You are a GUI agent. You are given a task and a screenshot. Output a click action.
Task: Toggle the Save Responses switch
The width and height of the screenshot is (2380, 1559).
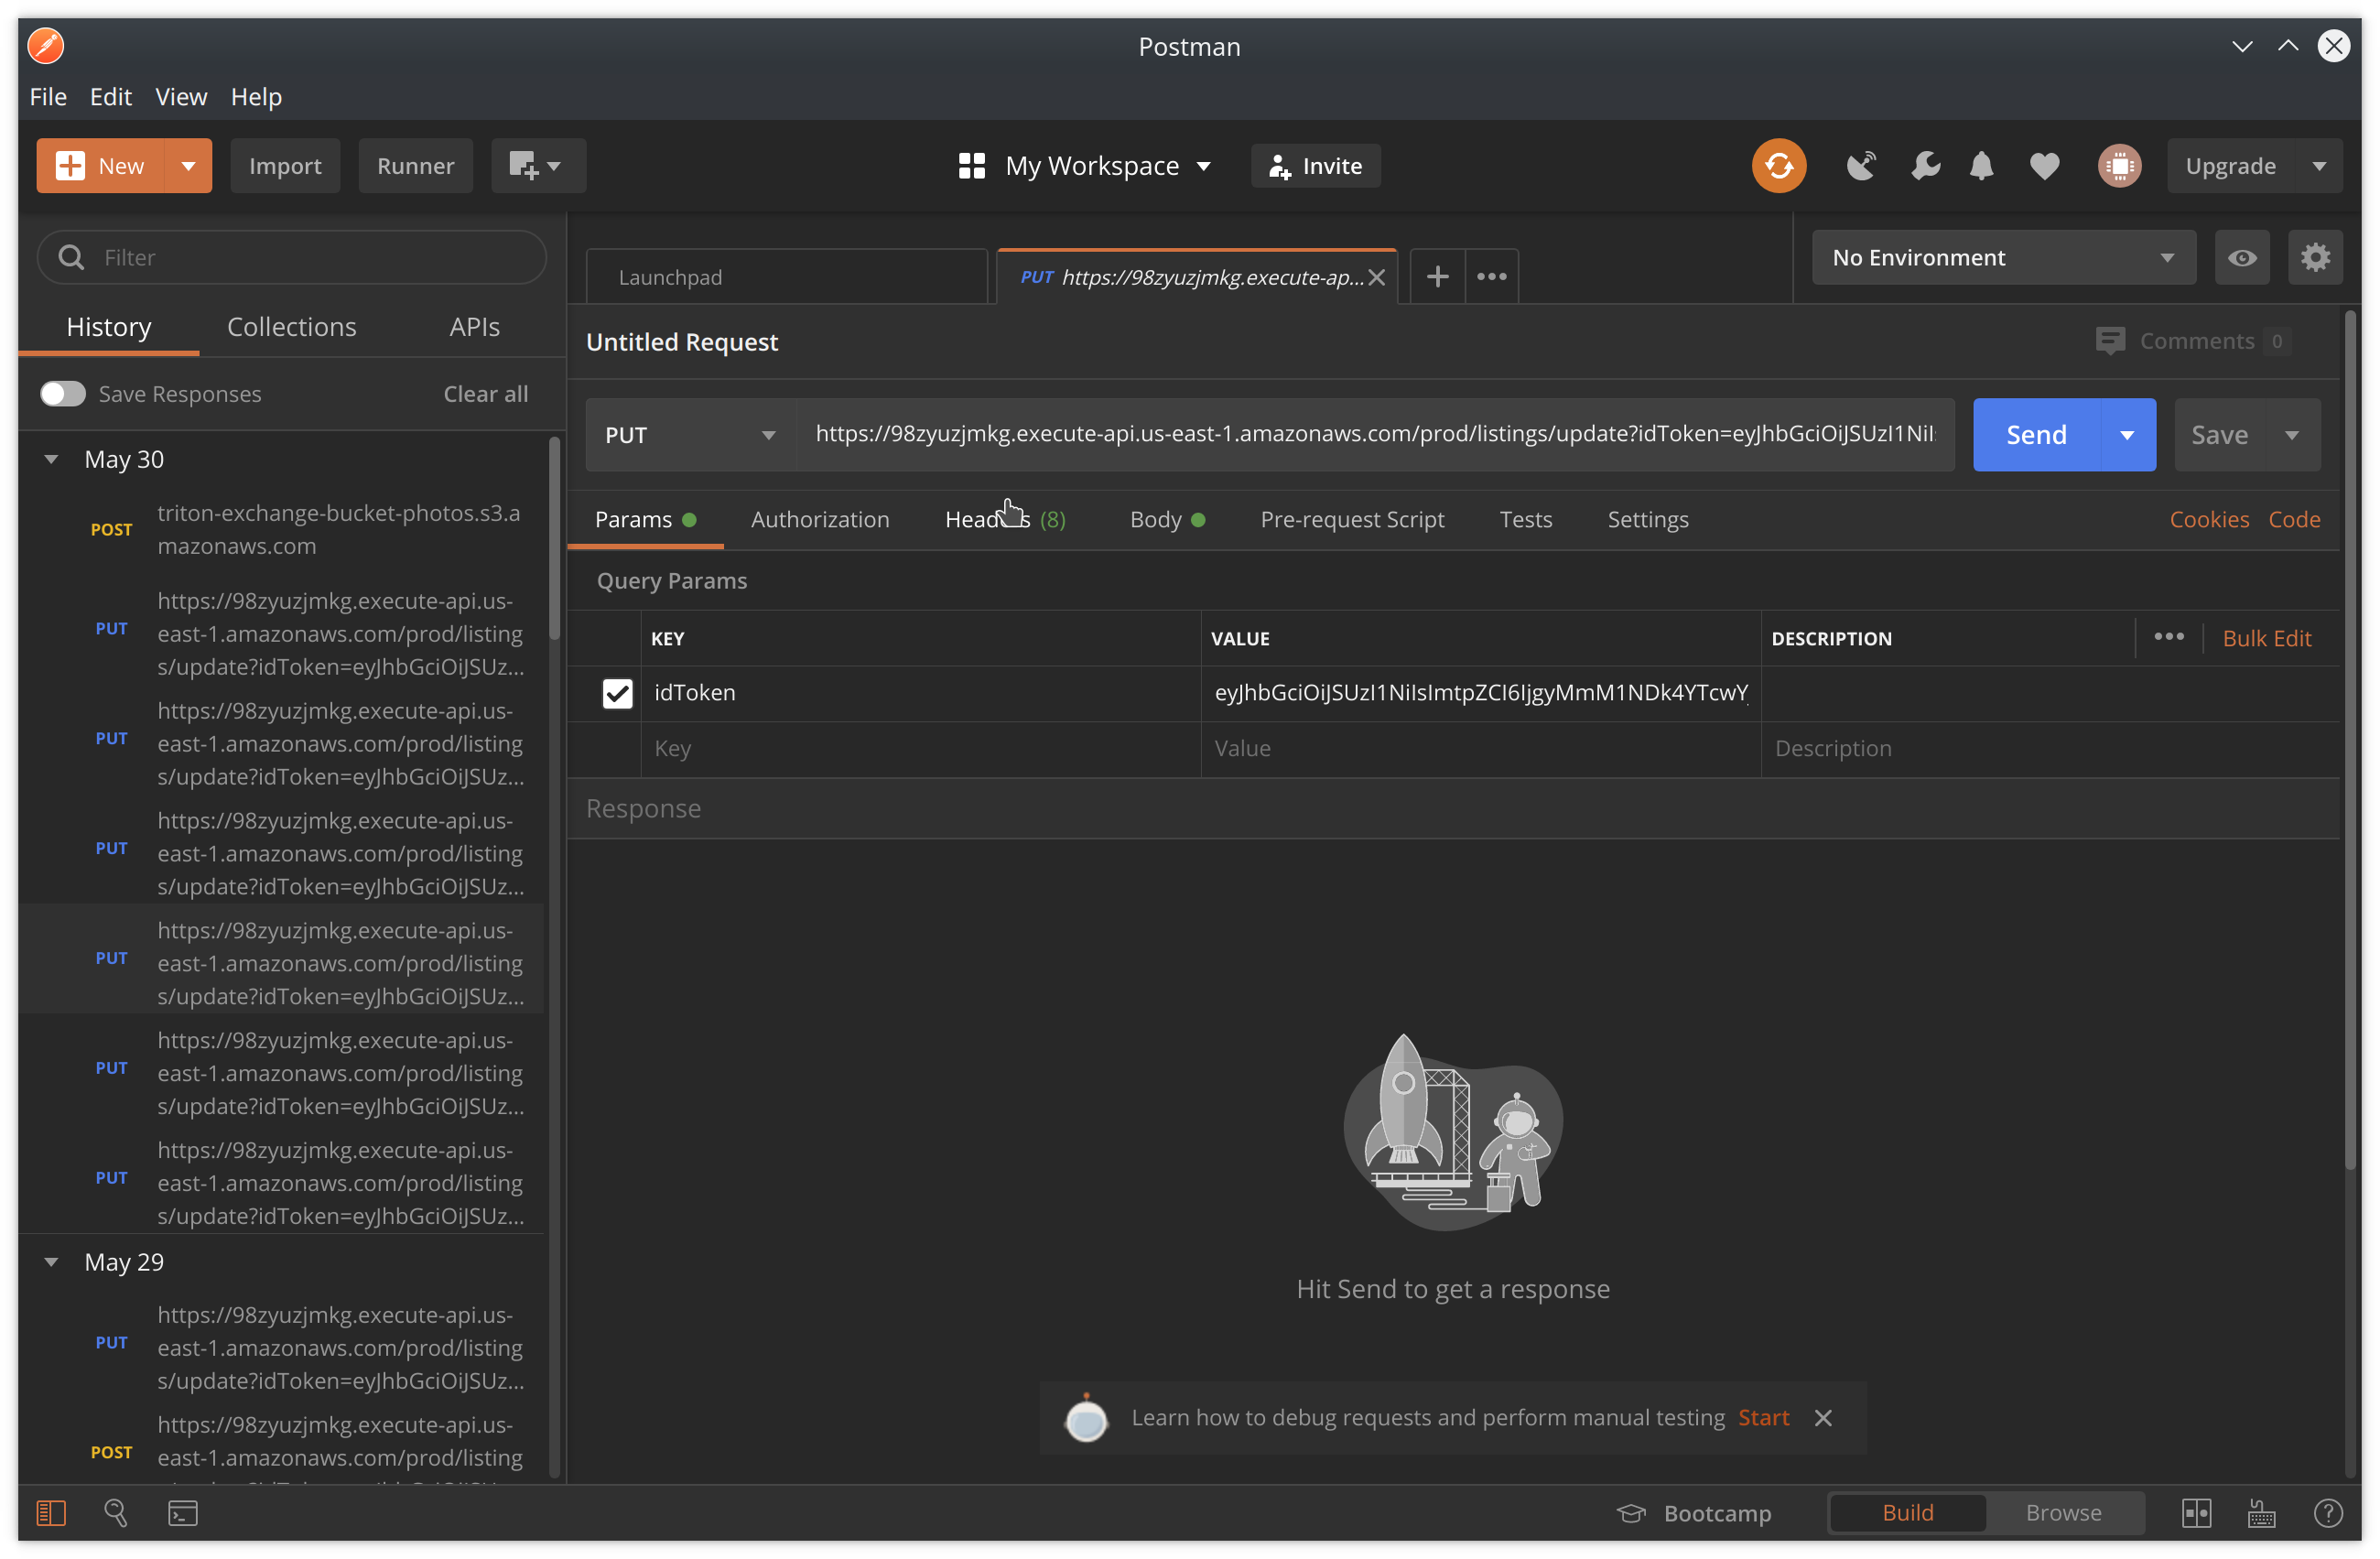click(63, 394)
